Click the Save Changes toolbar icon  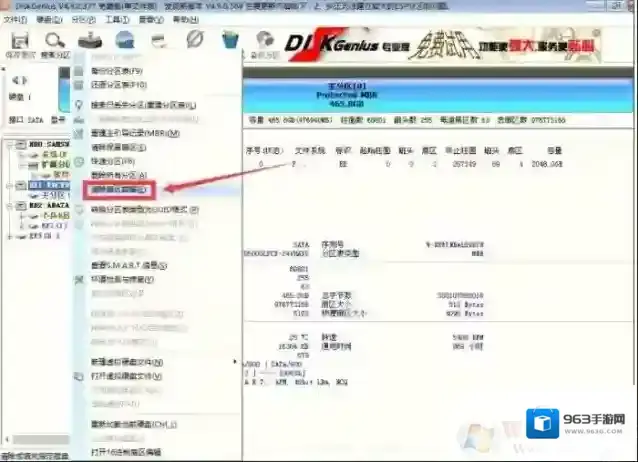pos(19,41)
